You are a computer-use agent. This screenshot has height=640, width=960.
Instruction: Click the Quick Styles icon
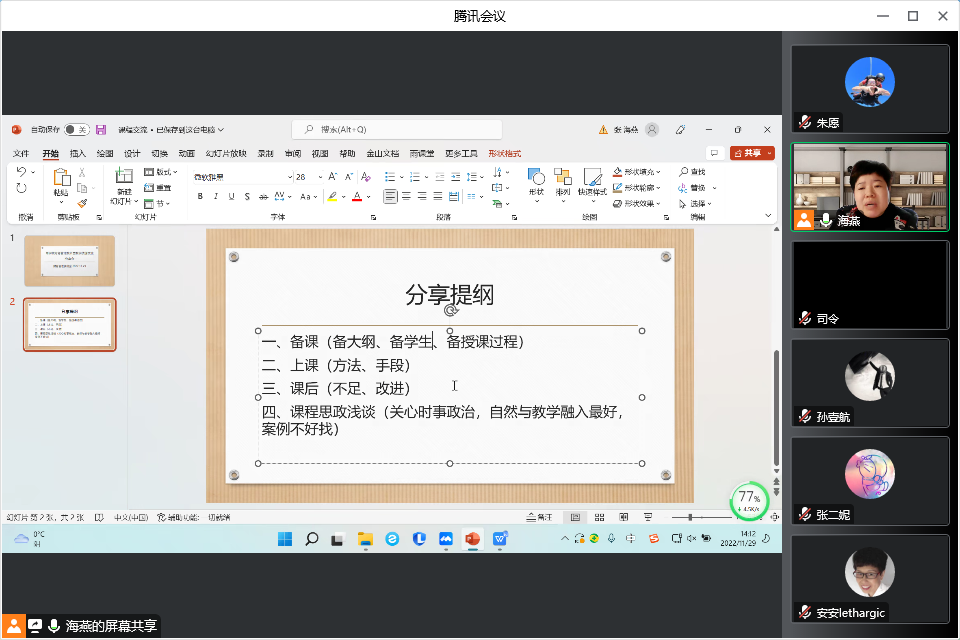[x=592, y=177]
